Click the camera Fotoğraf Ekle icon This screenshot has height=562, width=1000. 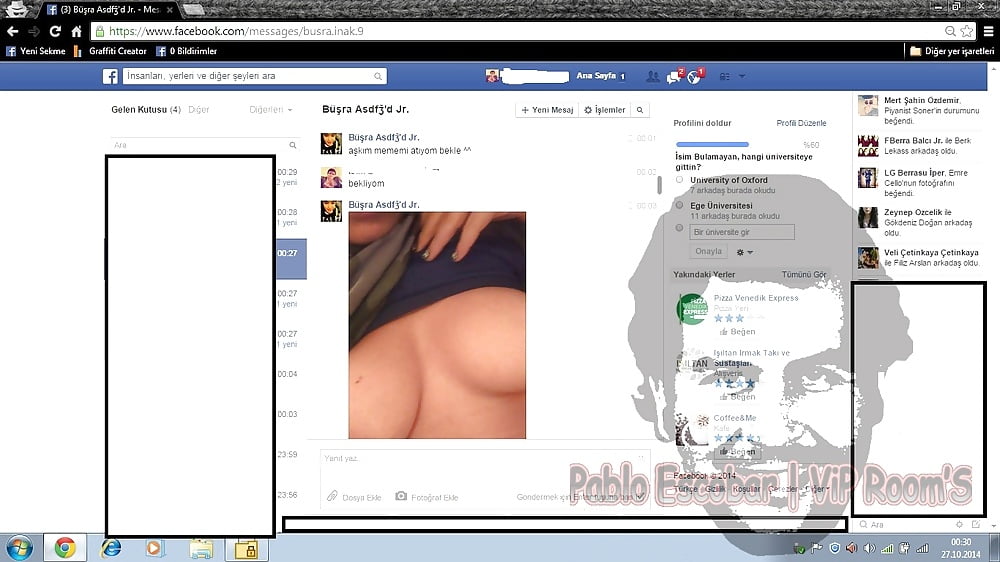[401, 496]
